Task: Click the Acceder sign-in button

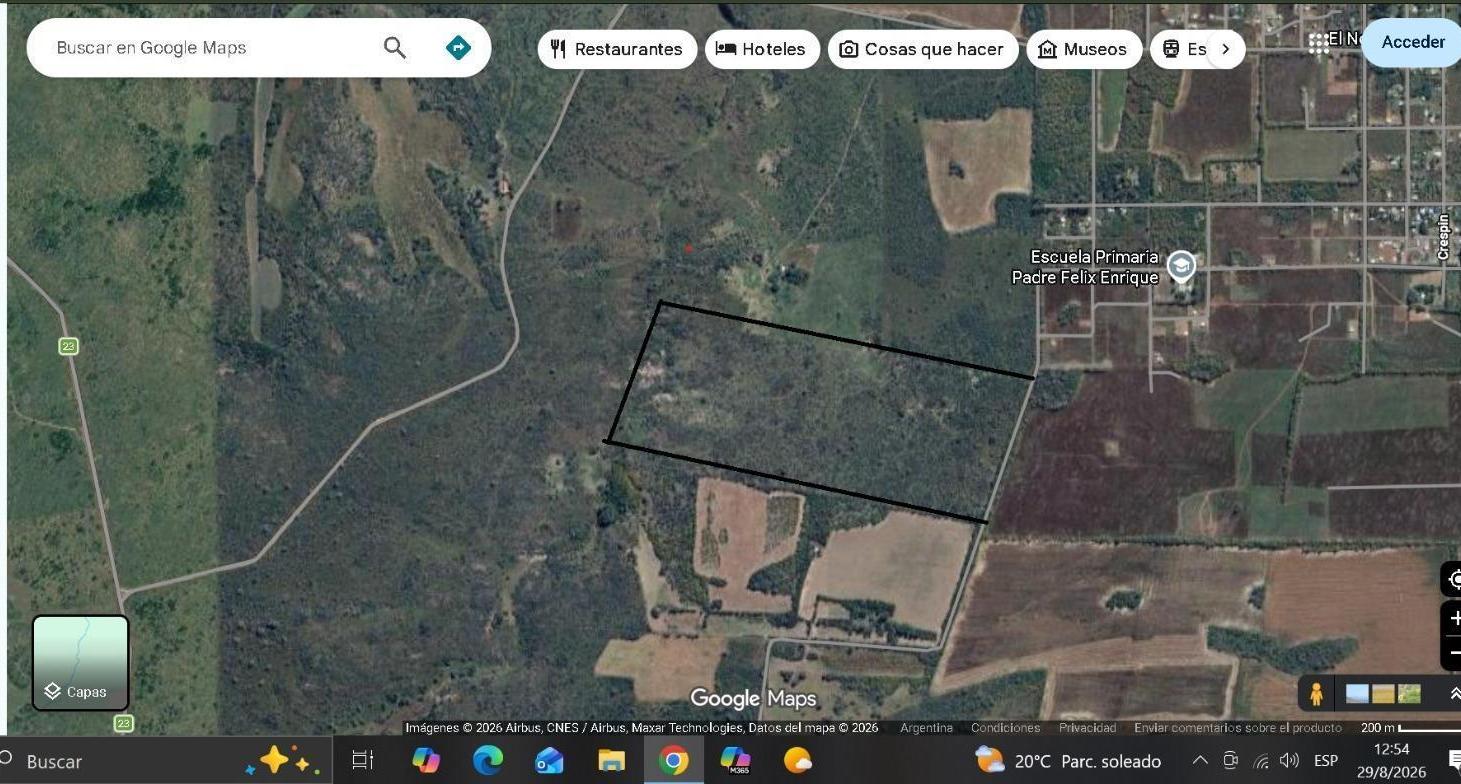Action: click(1412, 42)
